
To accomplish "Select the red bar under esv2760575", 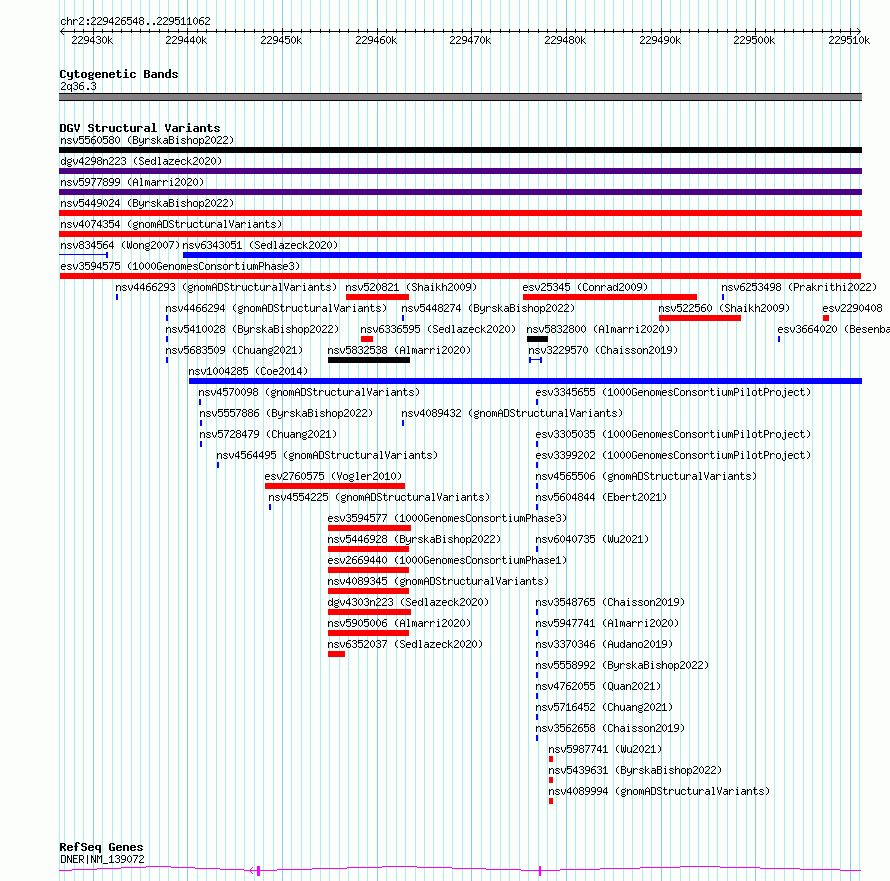I will (335, 486).
